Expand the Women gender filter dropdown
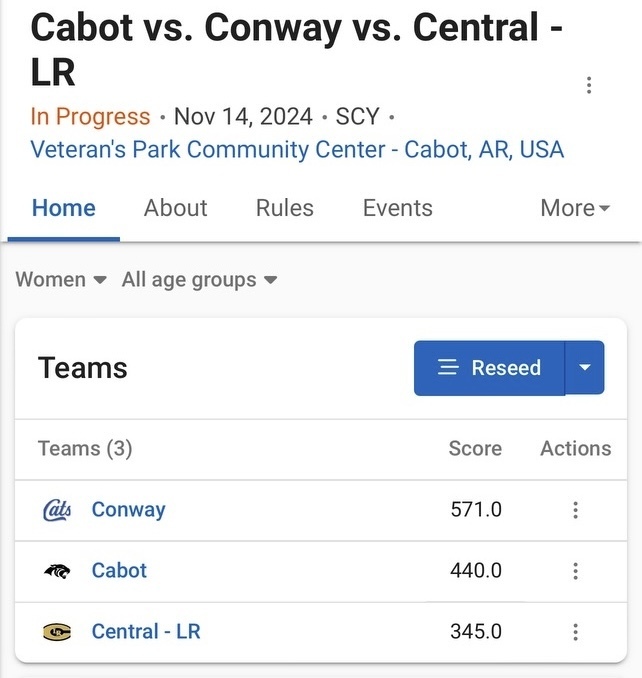The width and height of the screenshot is (642, 678). click(61, 280)
